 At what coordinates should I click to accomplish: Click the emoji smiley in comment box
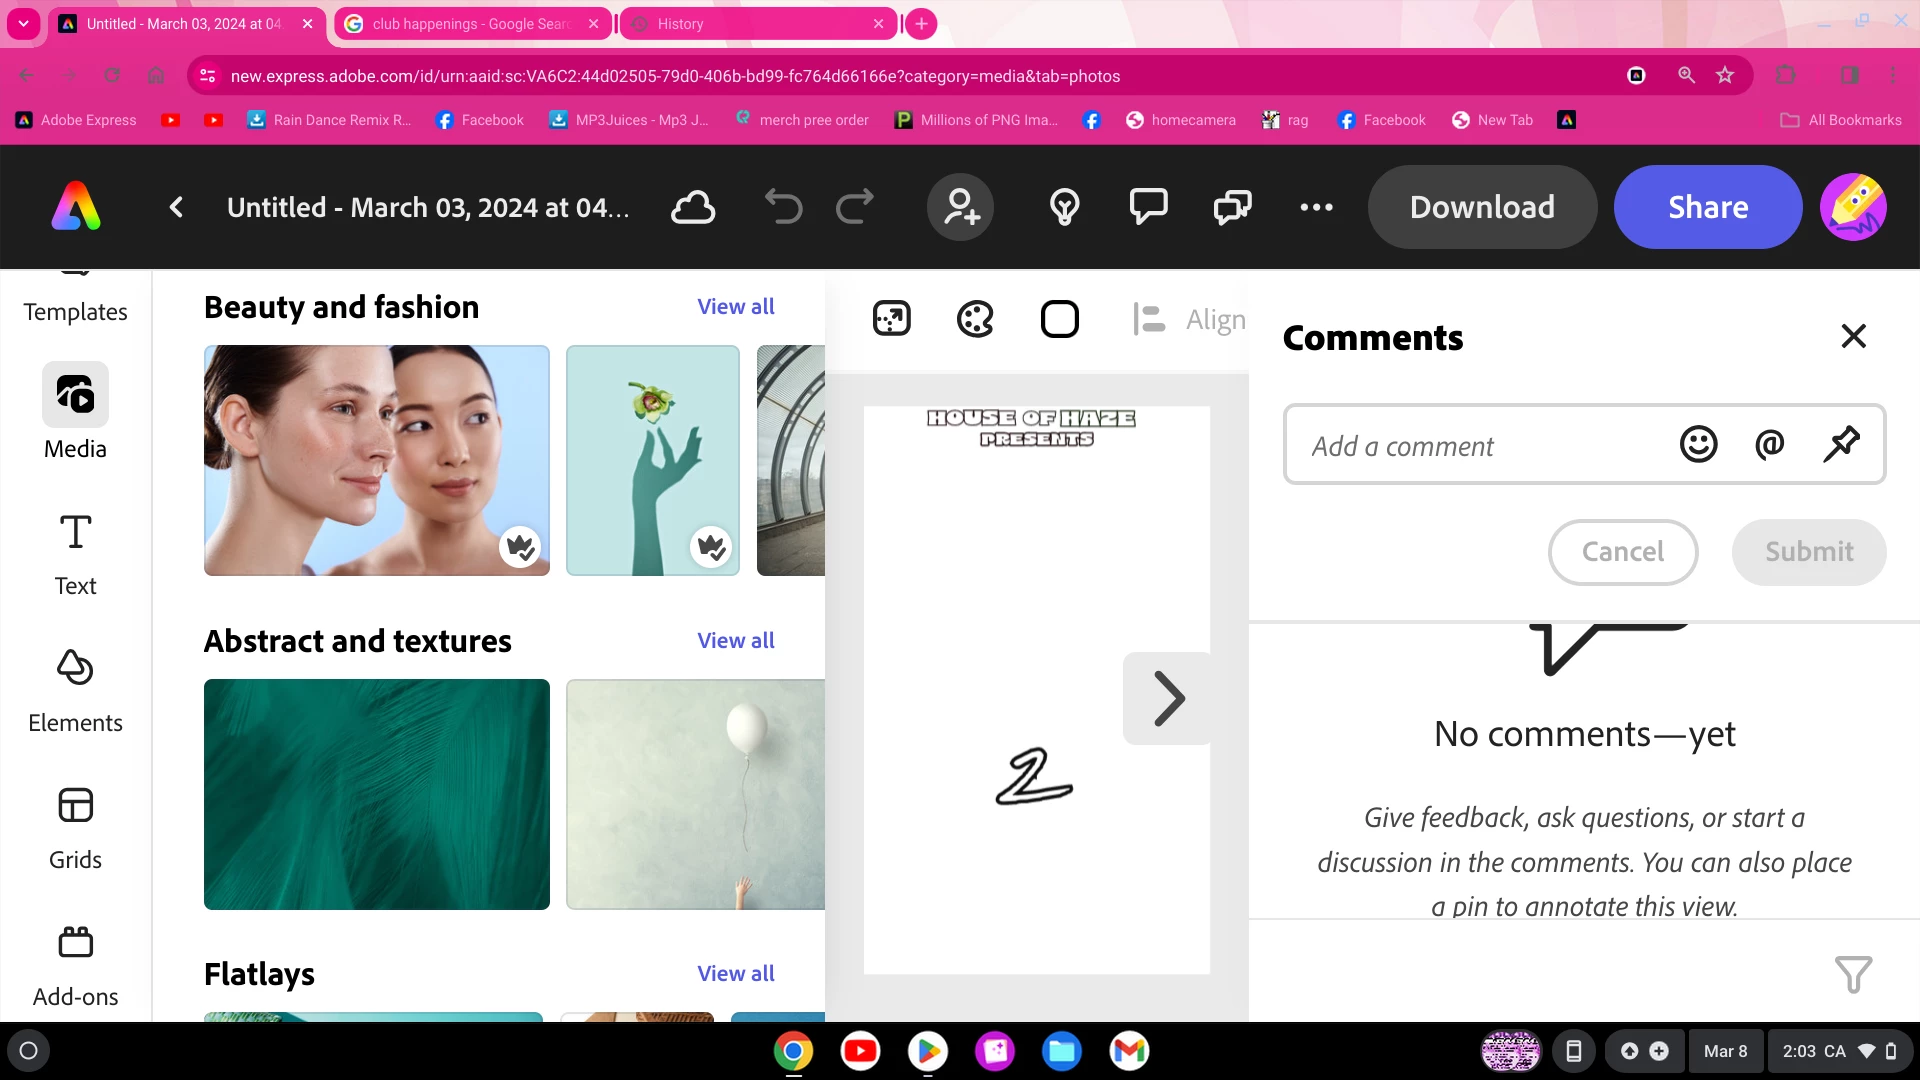[1698, 444]
